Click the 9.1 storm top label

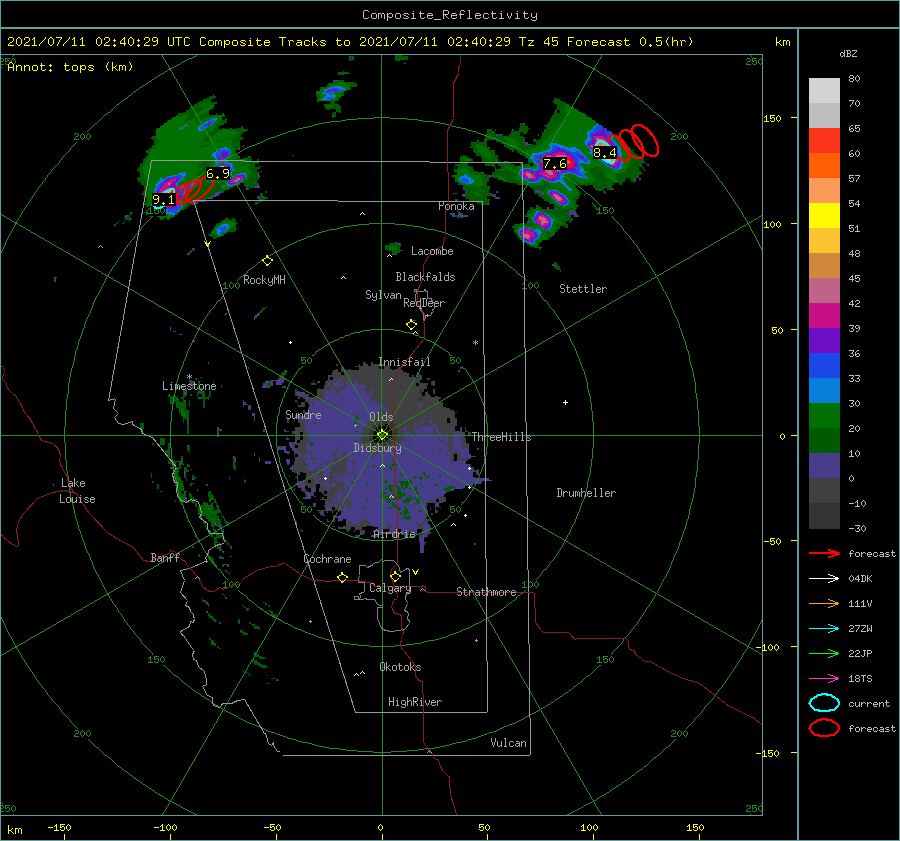click(x=164, y=200)
